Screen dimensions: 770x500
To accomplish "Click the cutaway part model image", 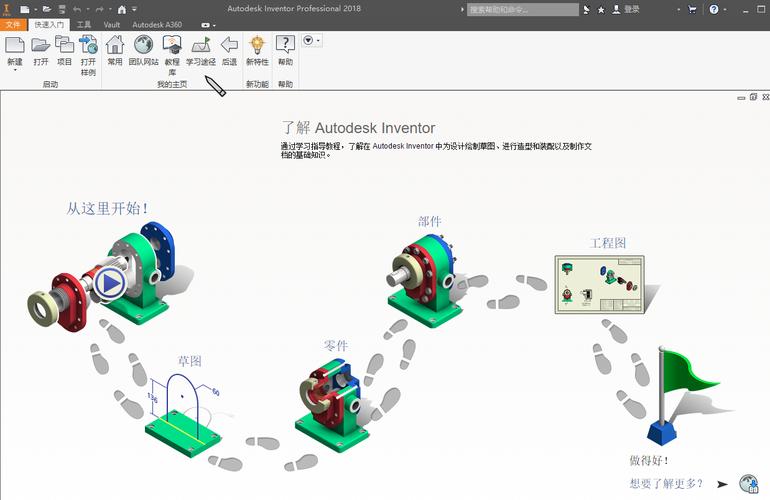I will click(332, 405).
